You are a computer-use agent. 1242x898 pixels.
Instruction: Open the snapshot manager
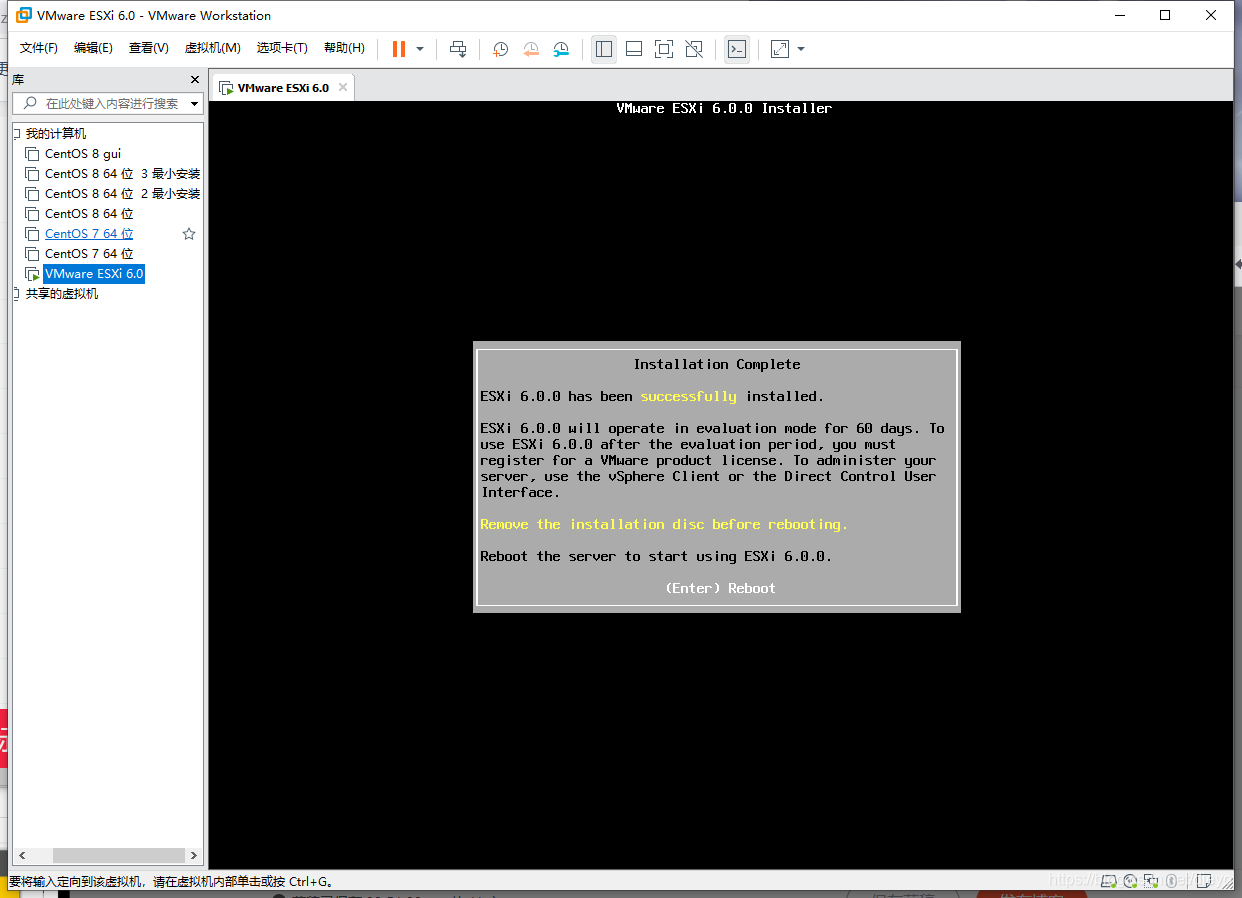(562, 49)
